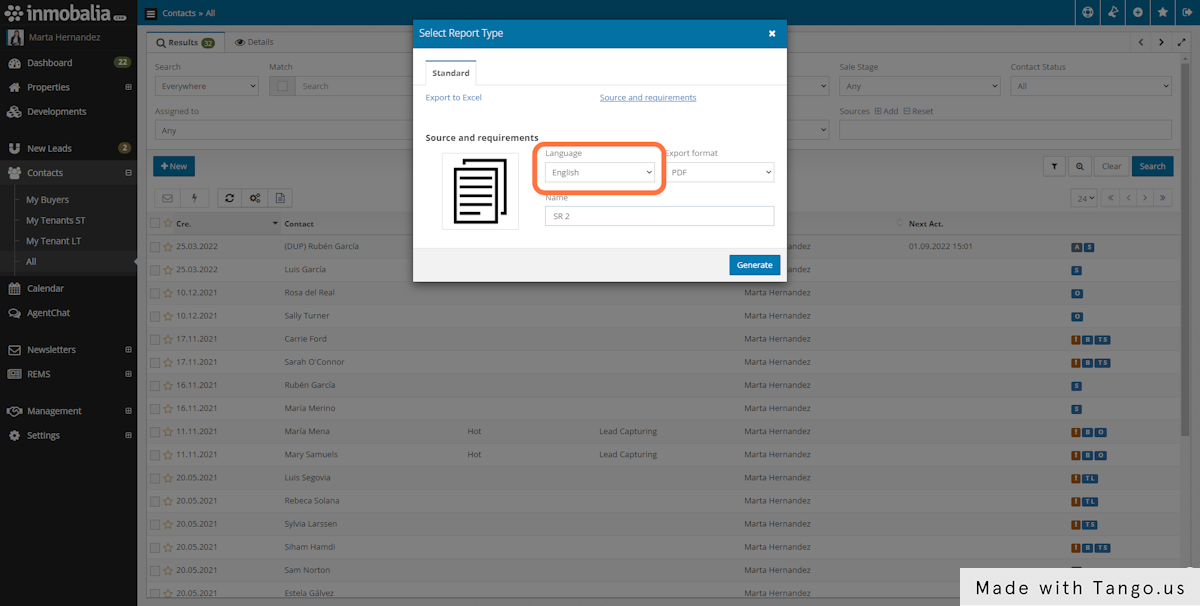The width and height of the screenshot is (1200, 606).
Task: Expand the Contact Status dropdown
Action: point(1090,87)
